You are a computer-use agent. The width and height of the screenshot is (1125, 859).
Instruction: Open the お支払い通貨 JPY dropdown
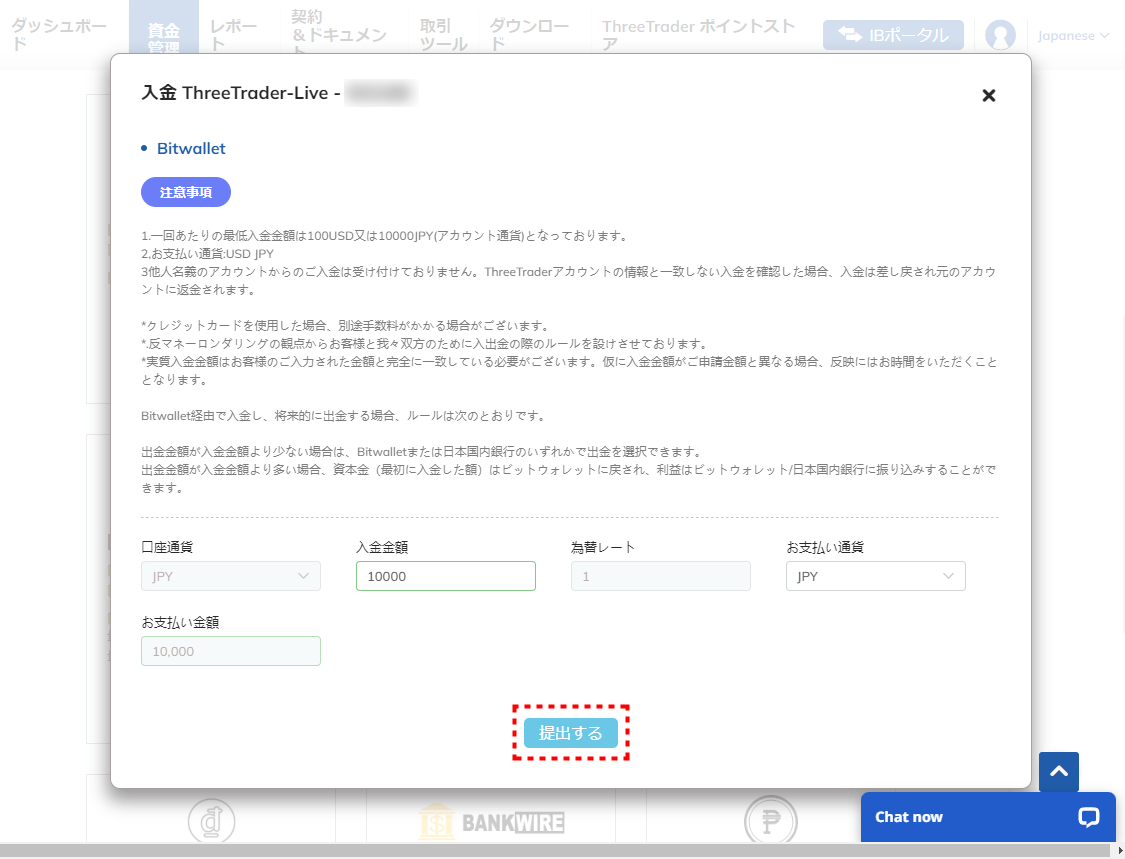pos(875,576)
